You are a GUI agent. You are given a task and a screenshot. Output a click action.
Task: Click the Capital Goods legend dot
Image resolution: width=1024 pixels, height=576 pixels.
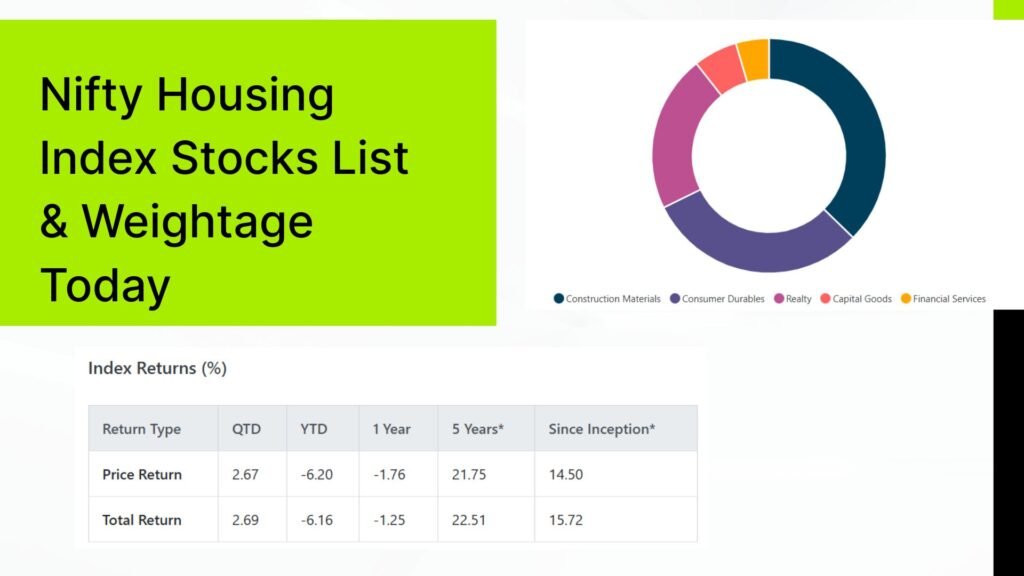pos(825,298)
